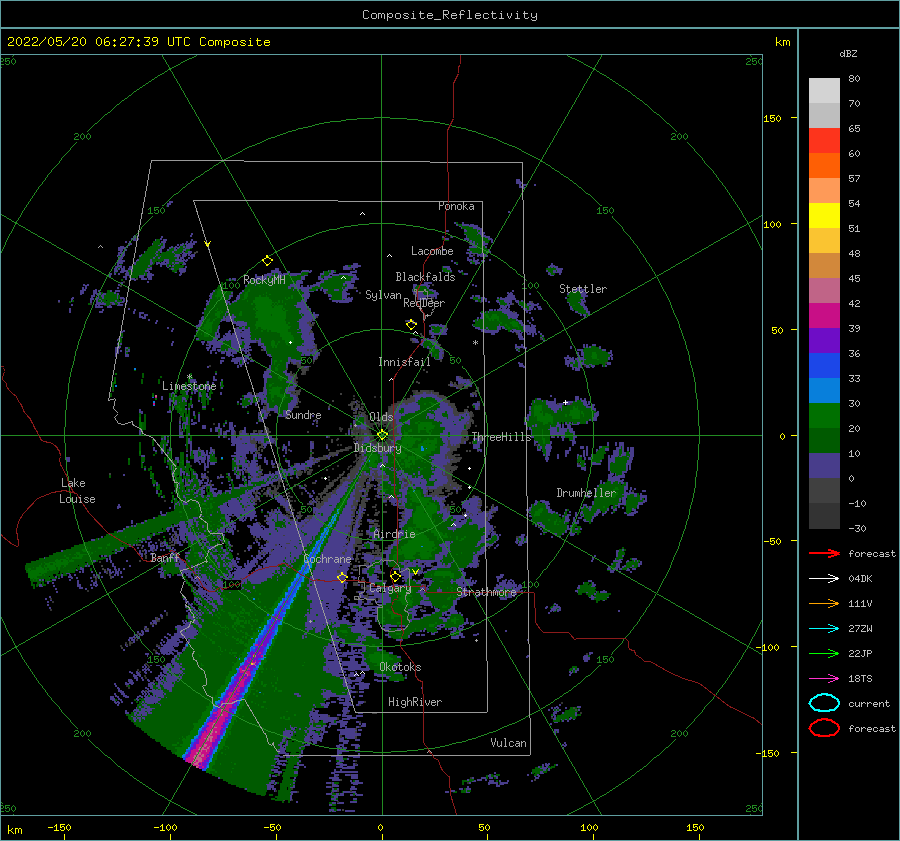Select the Blackfalds label
Viewport: 900px width, 841px height.
[425, 277]
